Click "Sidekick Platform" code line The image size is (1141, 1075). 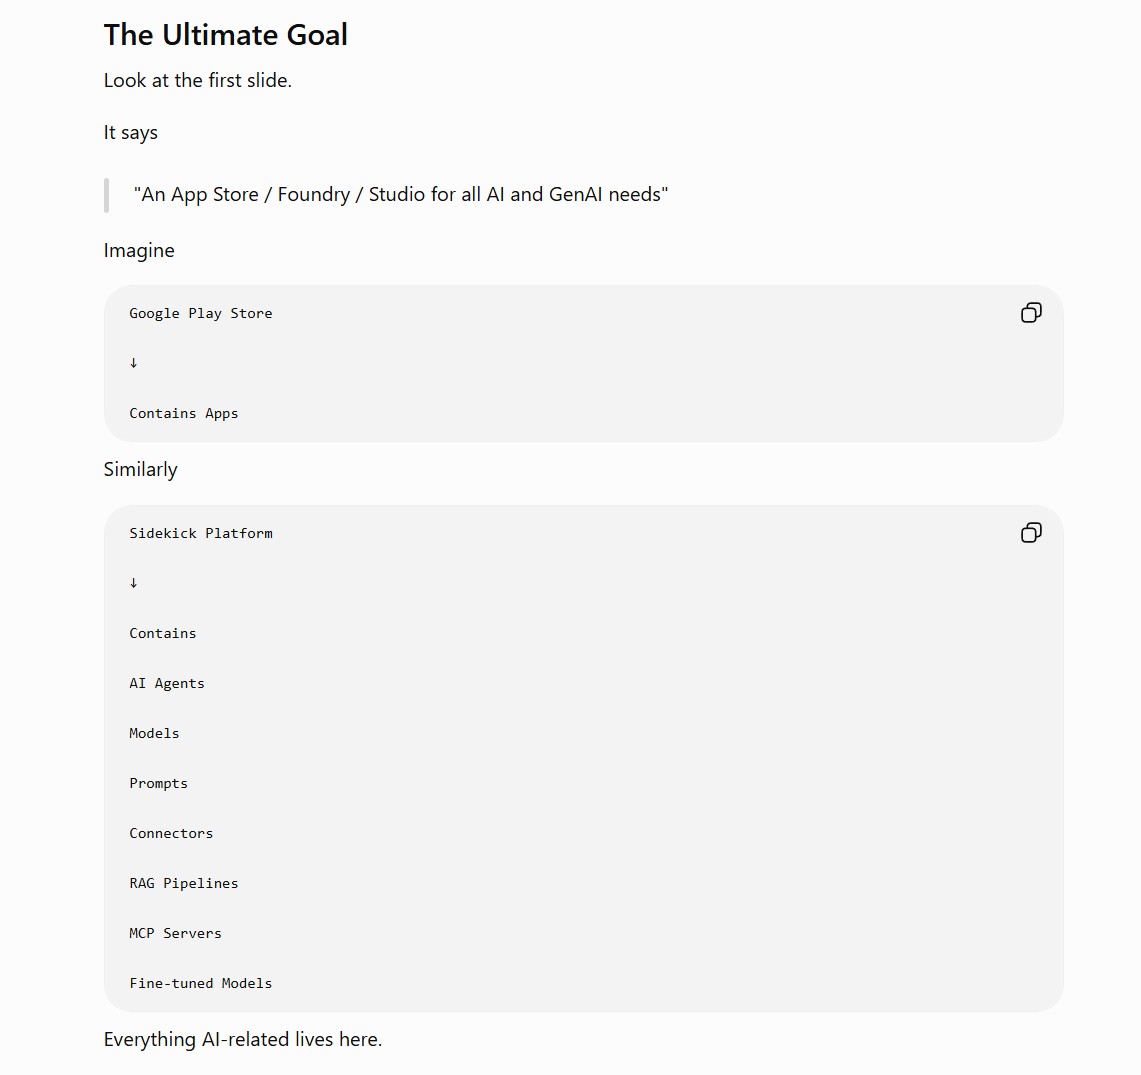click(201, 533)
